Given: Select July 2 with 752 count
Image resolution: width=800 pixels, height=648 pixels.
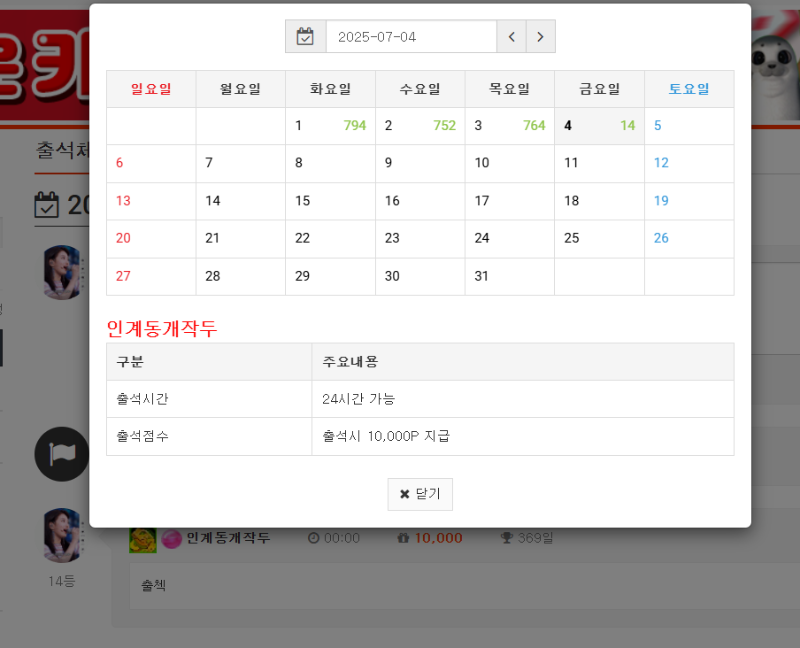Looking at the screenshot, I should click(420, 126).
